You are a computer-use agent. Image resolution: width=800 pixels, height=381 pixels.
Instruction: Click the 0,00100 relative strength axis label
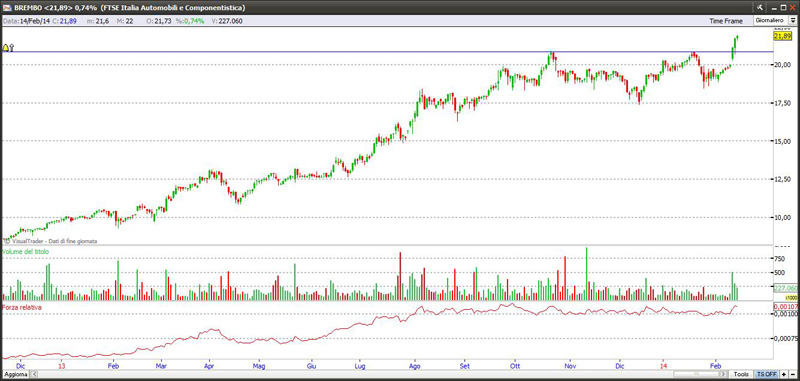click(x=786, y=314)
